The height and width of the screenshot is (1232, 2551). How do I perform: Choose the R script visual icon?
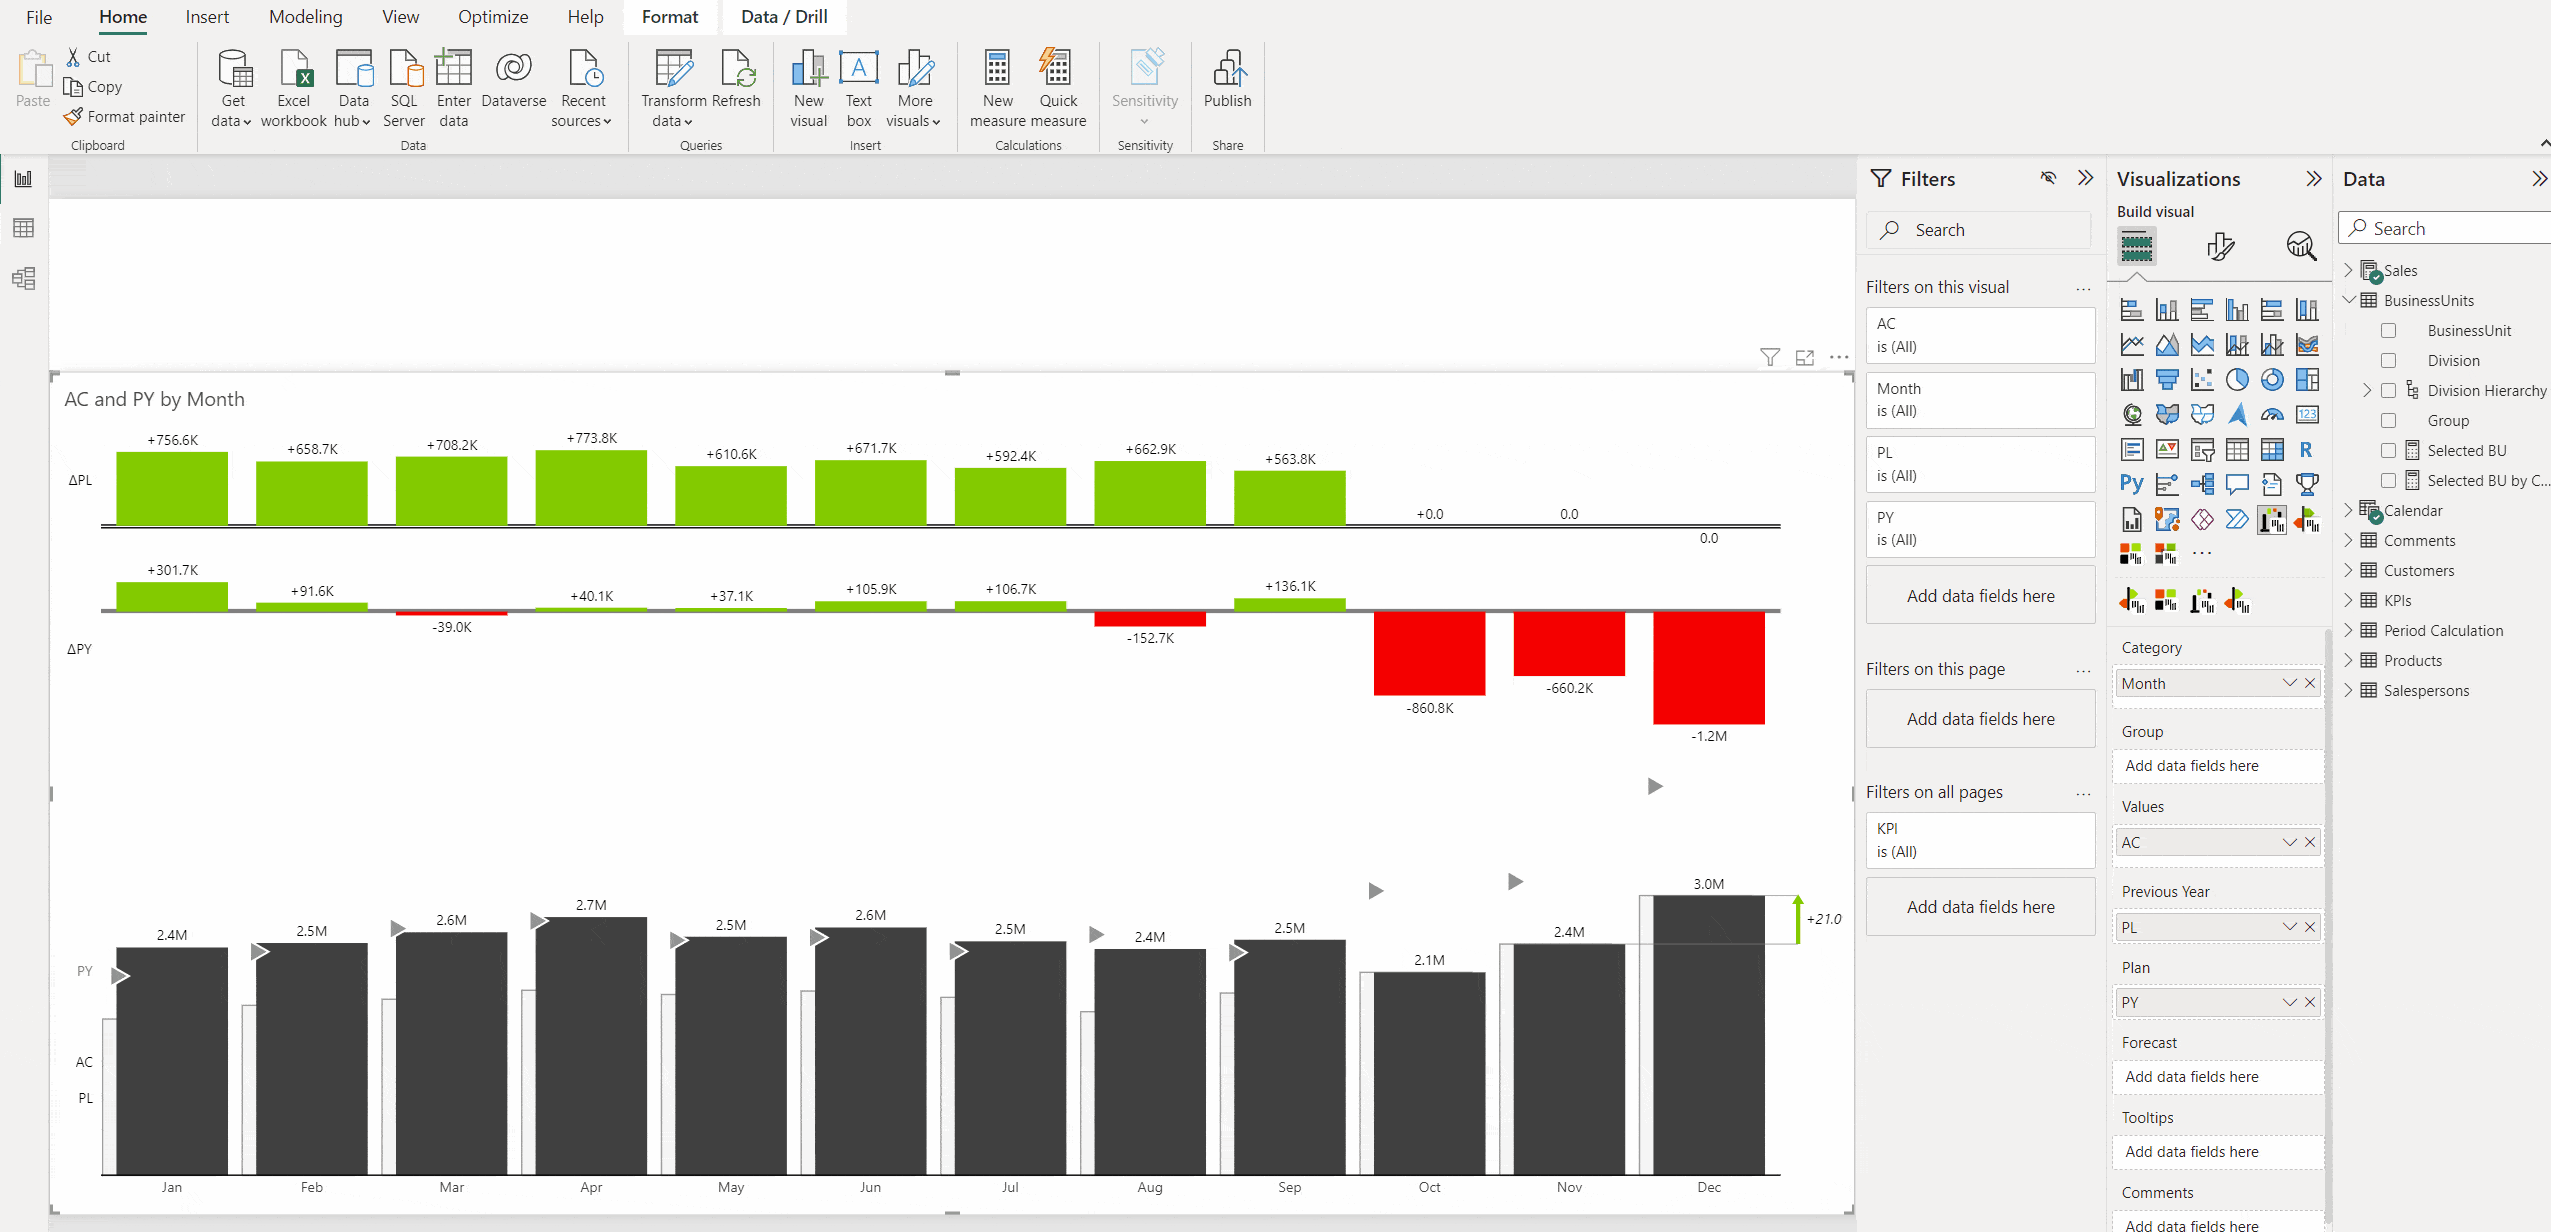click(x=2306, y=450)
